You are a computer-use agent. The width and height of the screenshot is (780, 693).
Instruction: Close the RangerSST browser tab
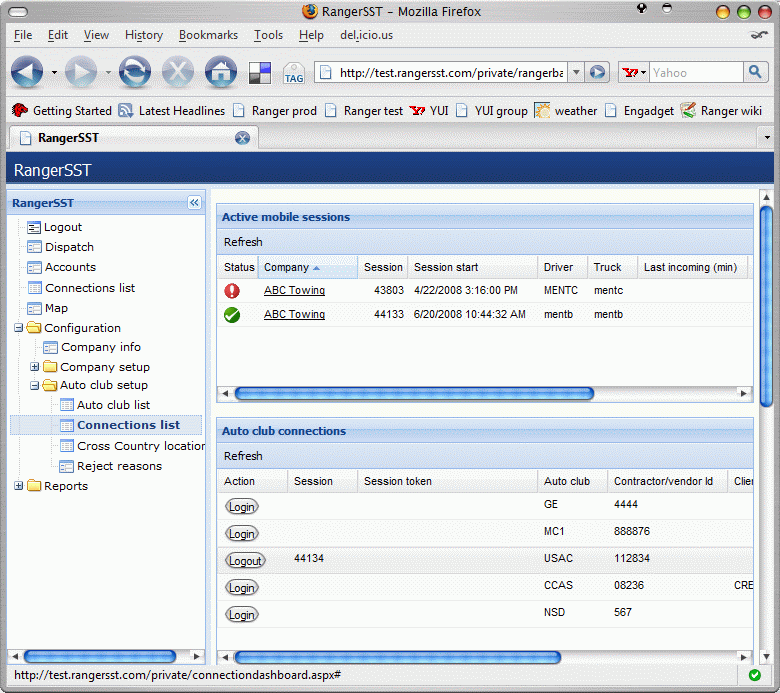click(242, 138)
